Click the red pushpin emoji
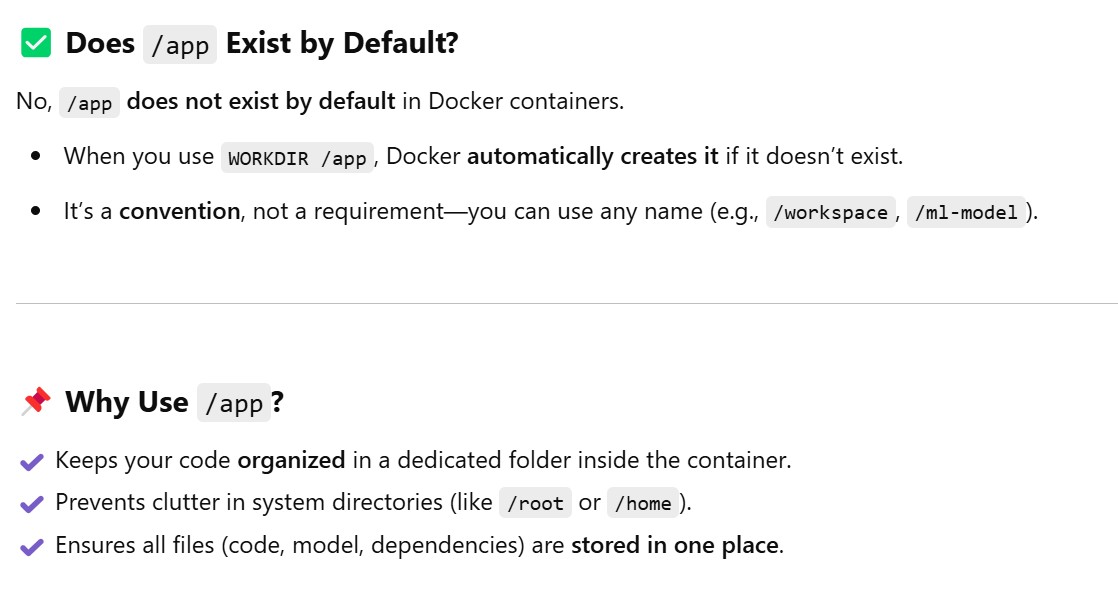This screenshot has height=614, width=1118. (x=36, y=402)
